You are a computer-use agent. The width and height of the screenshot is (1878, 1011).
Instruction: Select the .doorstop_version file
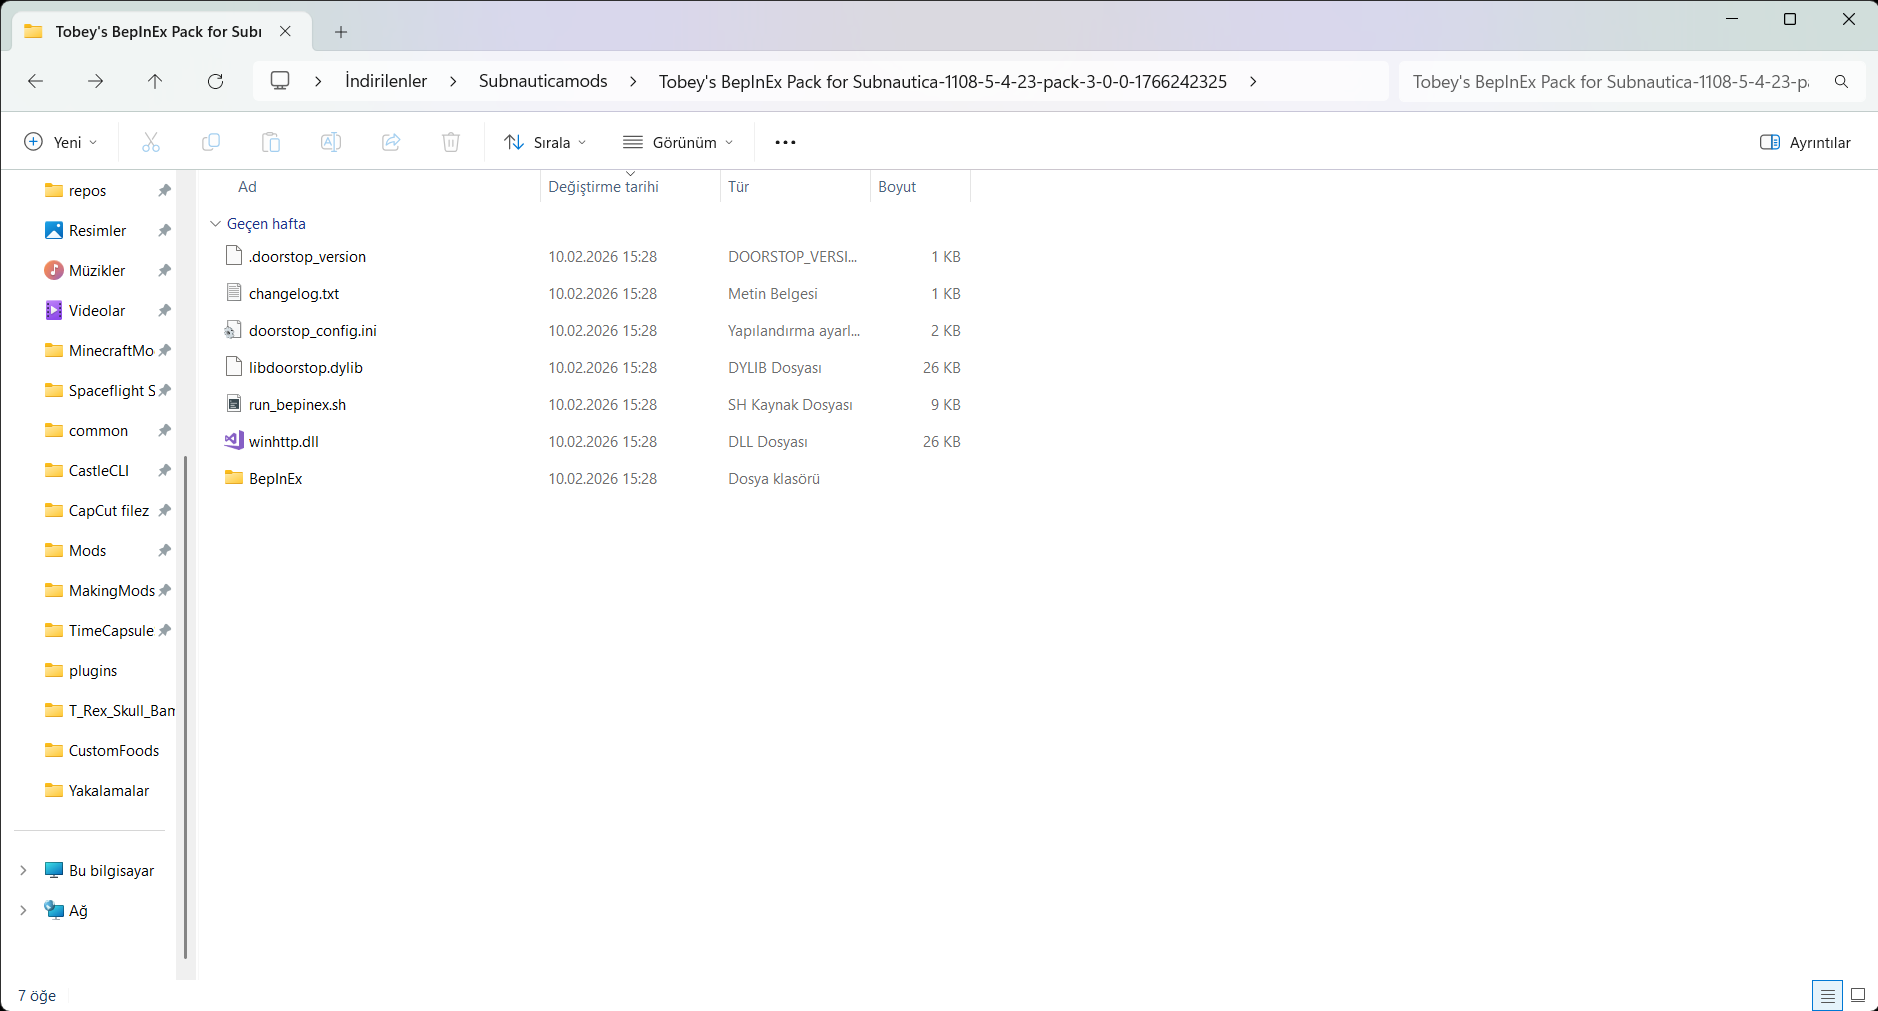307,257
